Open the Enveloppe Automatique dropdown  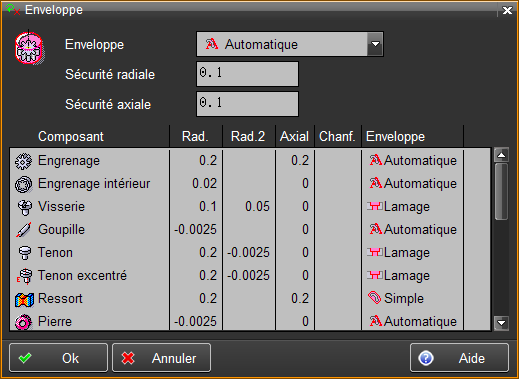pos(290,44)
